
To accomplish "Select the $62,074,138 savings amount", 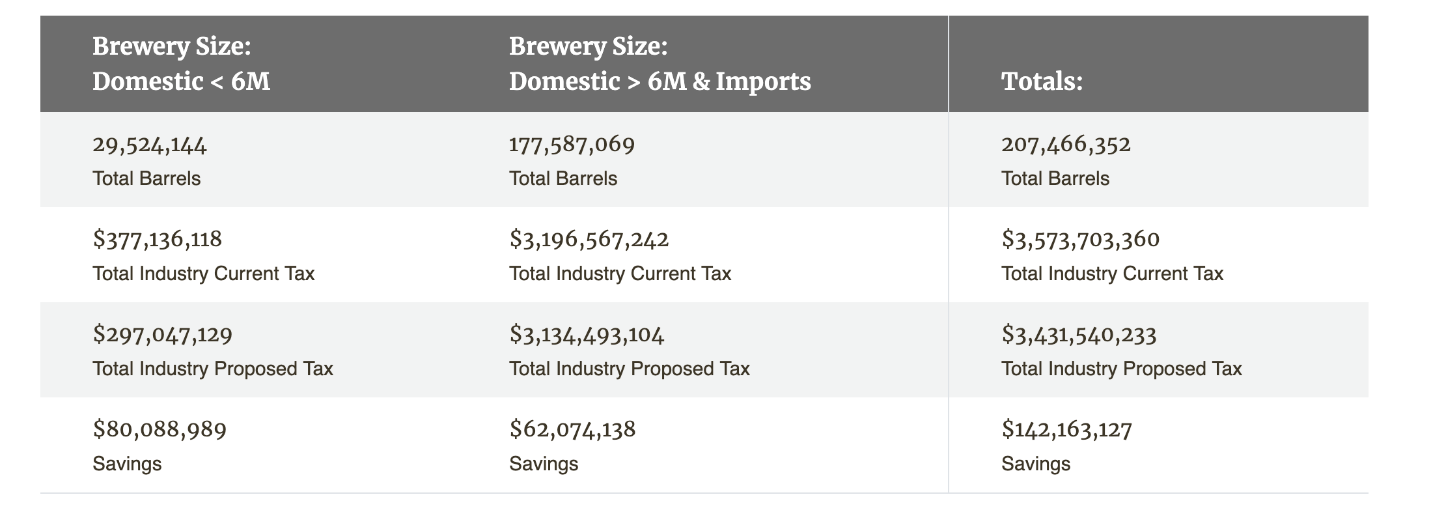I will (x=572, y=429).
